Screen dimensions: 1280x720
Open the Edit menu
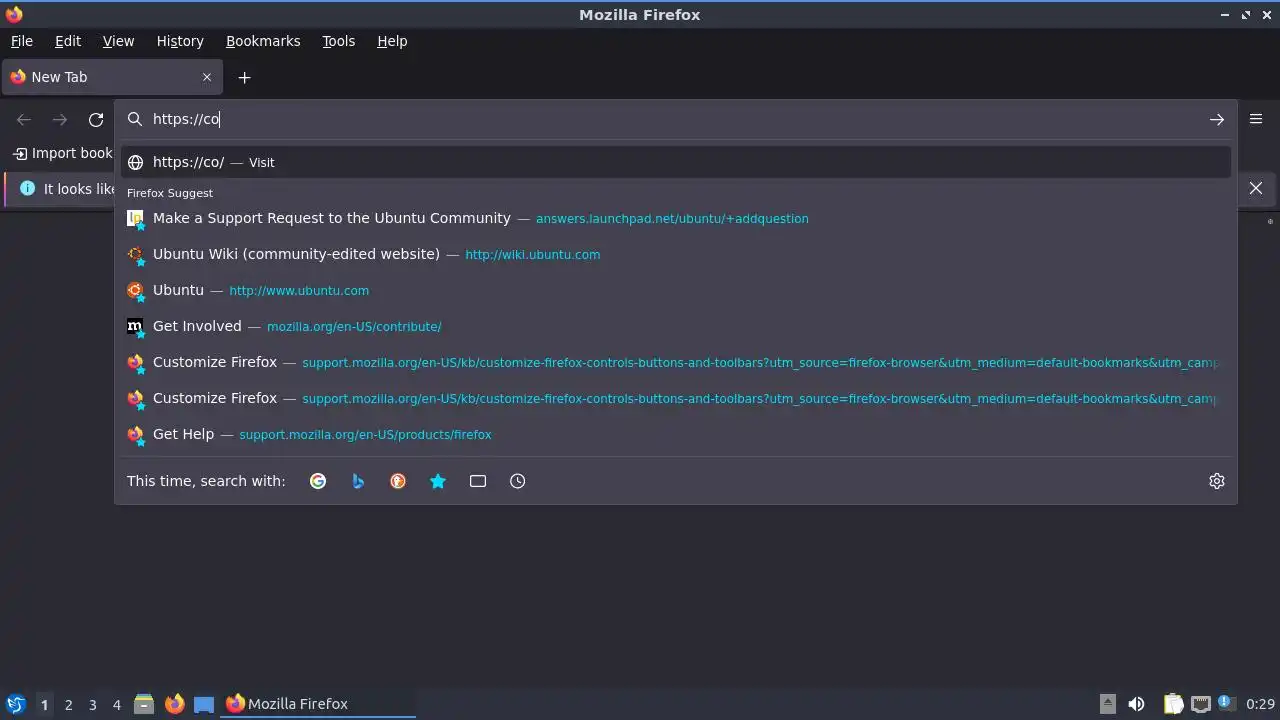click(x=68, y=41)
